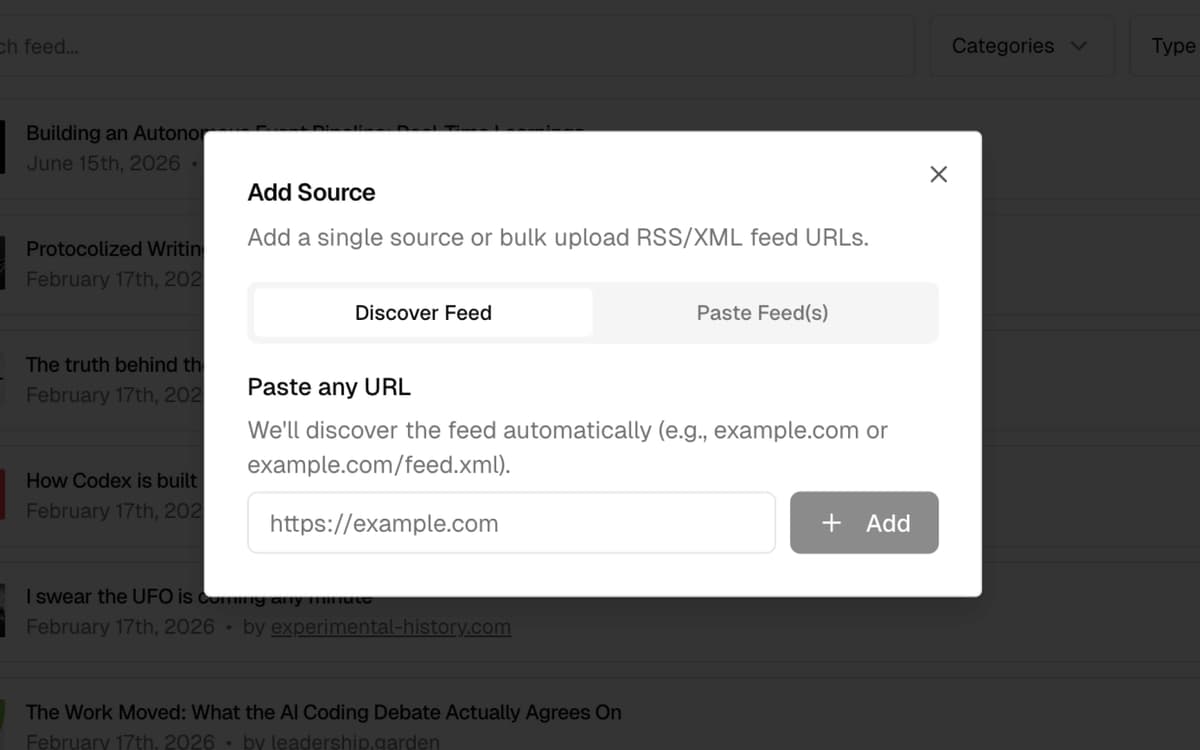The width and height of the screenshot is (1200, 750).
Task: Click the https://example.com URL input field
Action: point(511,522)
